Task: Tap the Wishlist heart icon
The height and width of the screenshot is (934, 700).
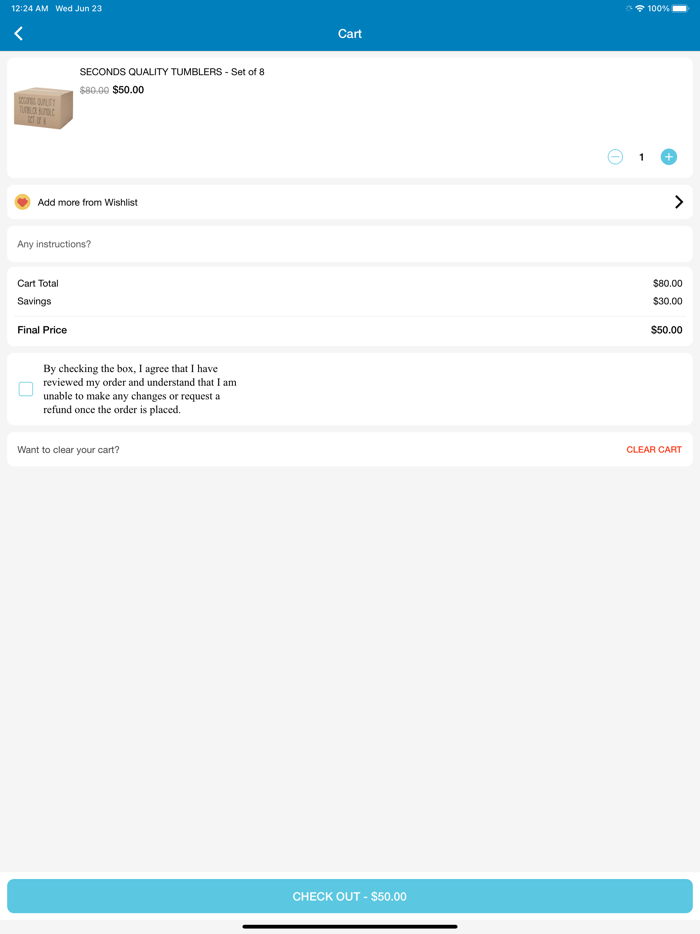Action: click(x=23, y=202)
